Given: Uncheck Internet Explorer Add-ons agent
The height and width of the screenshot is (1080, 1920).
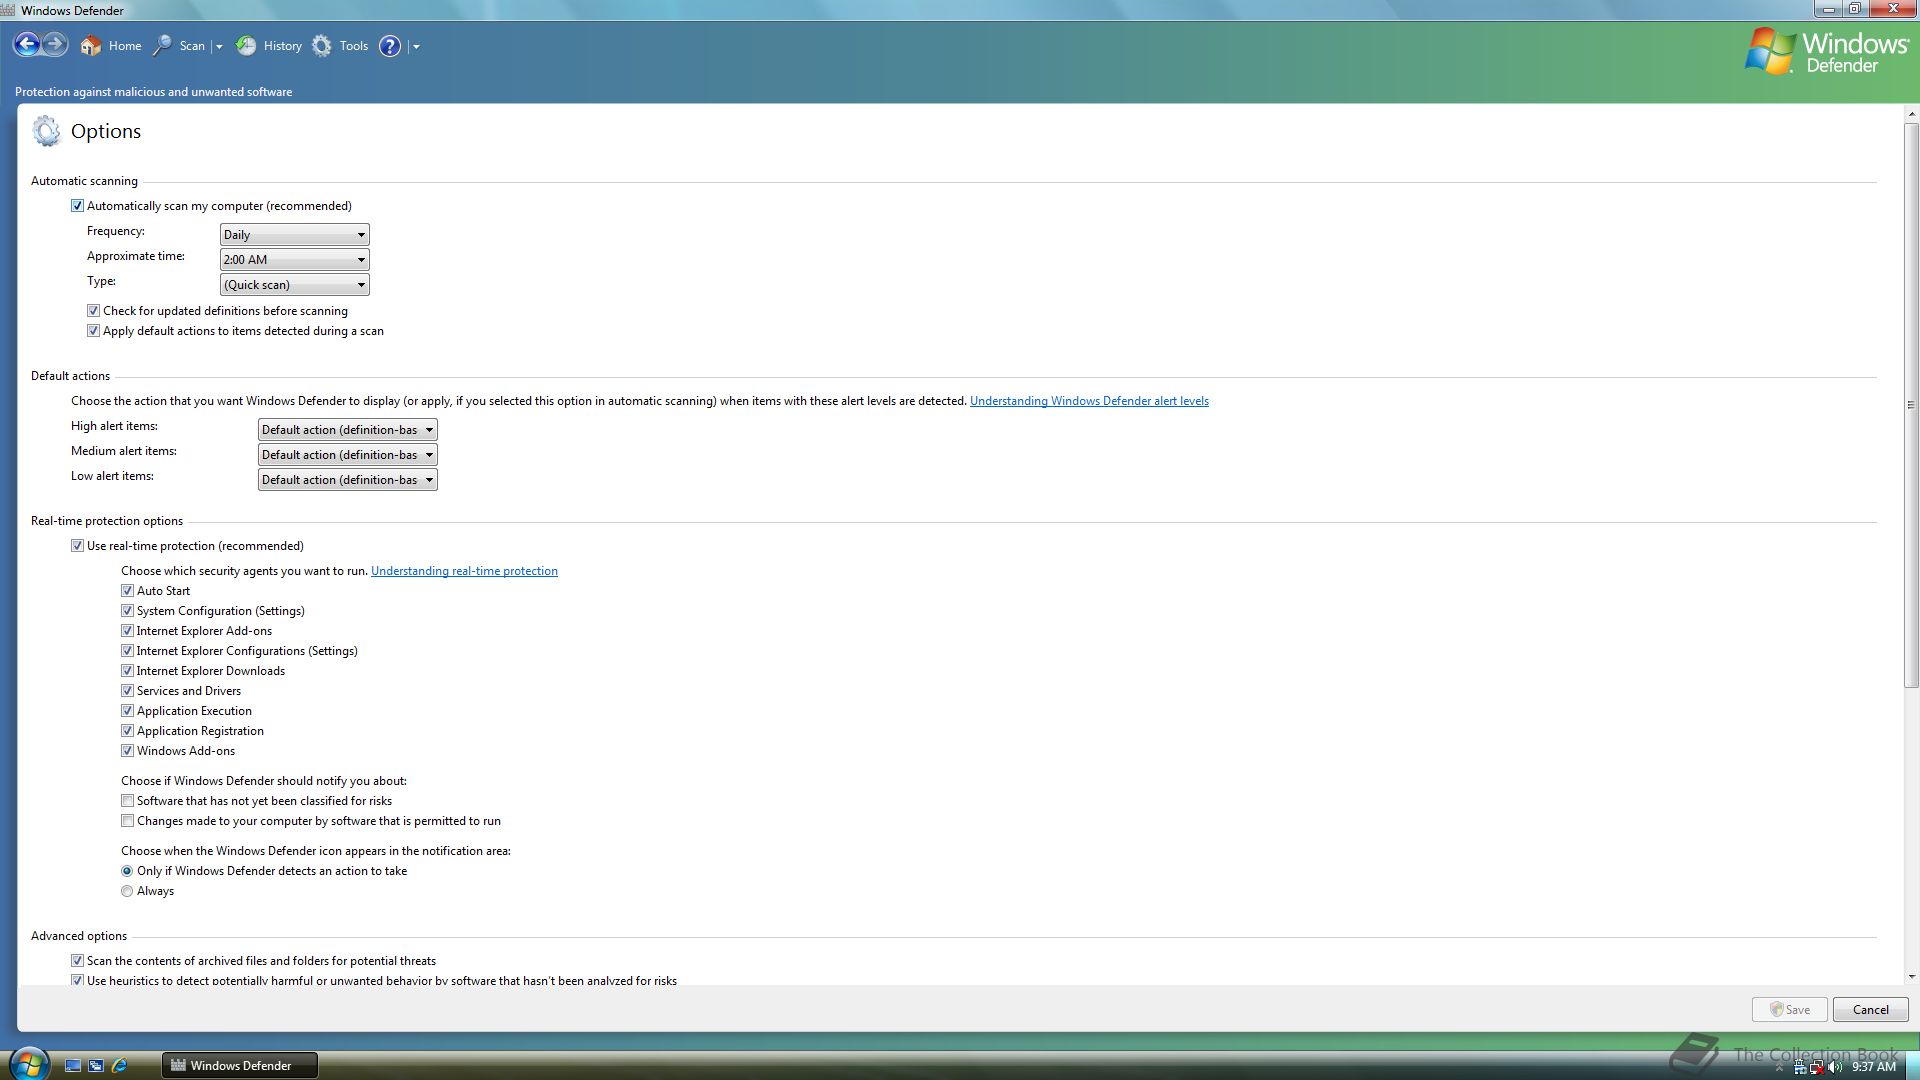Looking at the screenshot, I should pyautogui.click(x=127, y=631).
